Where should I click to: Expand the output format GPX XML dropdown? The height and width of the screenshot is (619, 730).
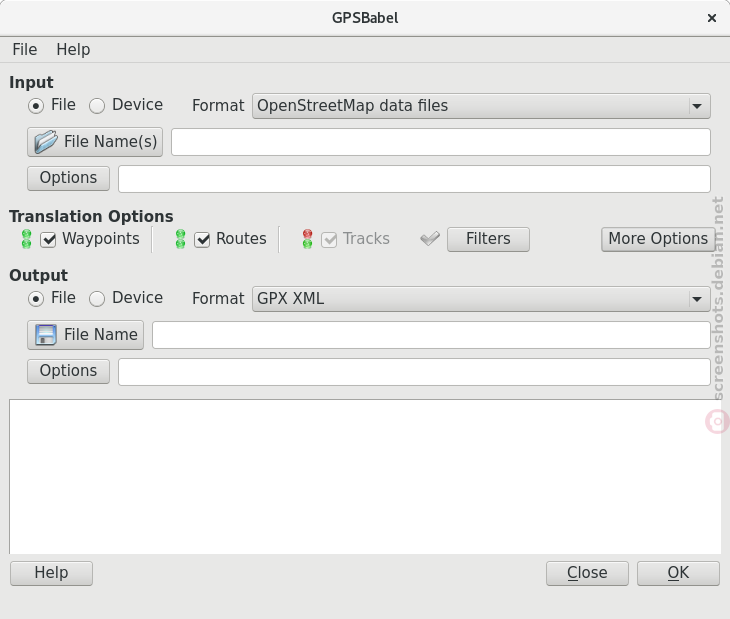coord(481,299)
